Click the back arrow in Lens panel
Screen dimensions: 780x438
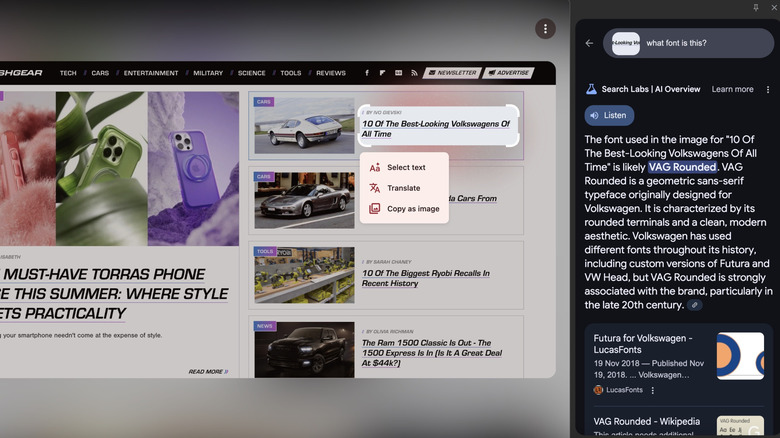pos(589,43)
